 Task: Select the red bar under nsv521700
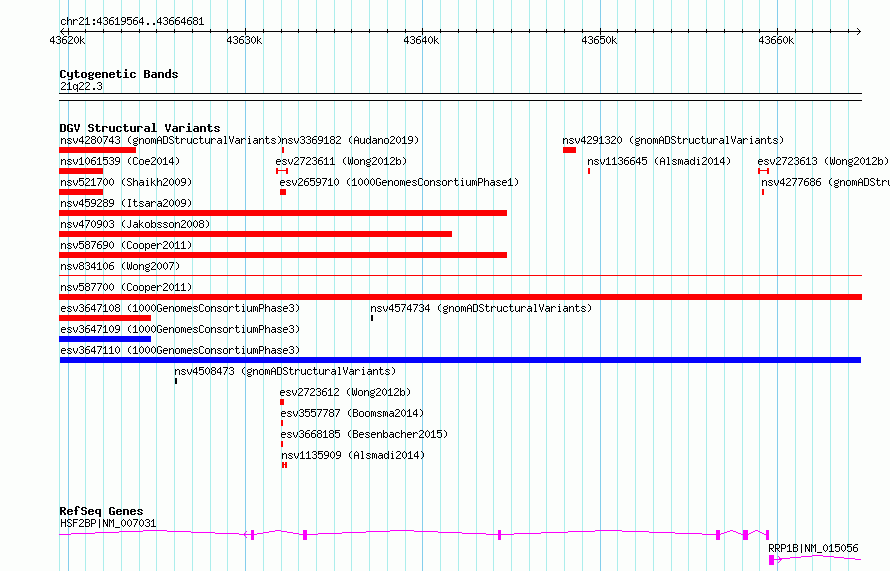[x=81, y=192]
